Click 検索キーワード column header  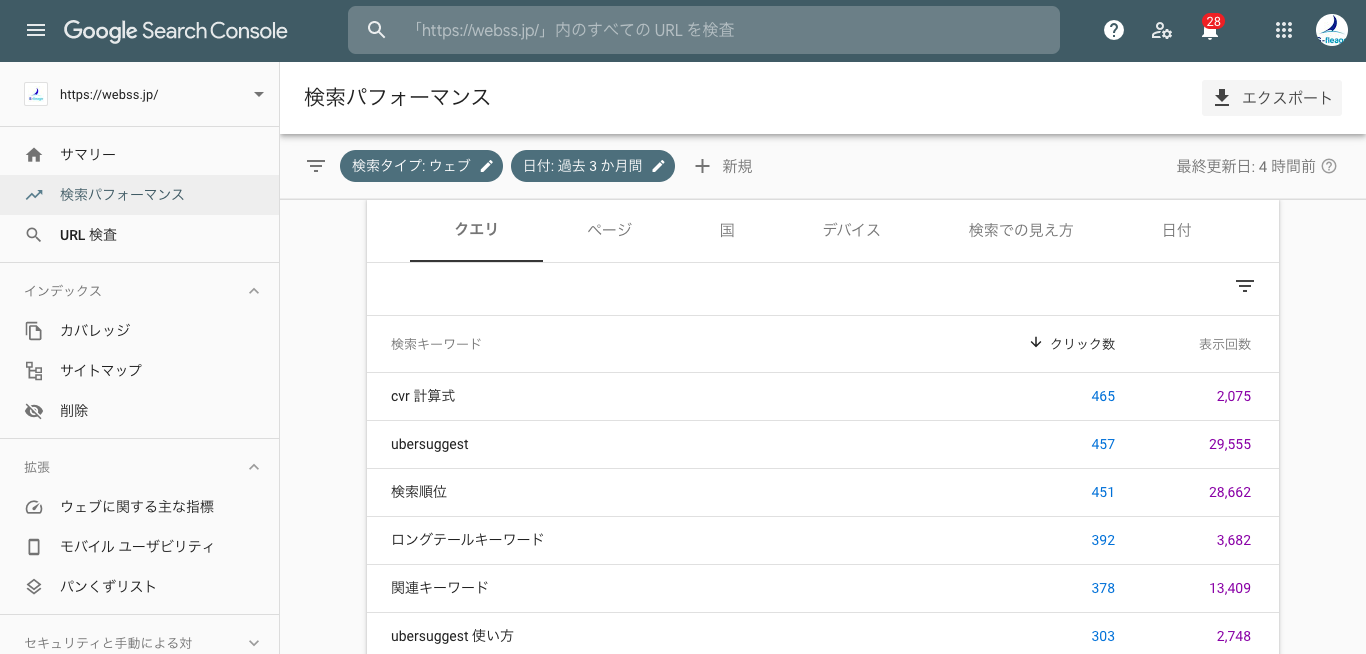tap(436, 344)
